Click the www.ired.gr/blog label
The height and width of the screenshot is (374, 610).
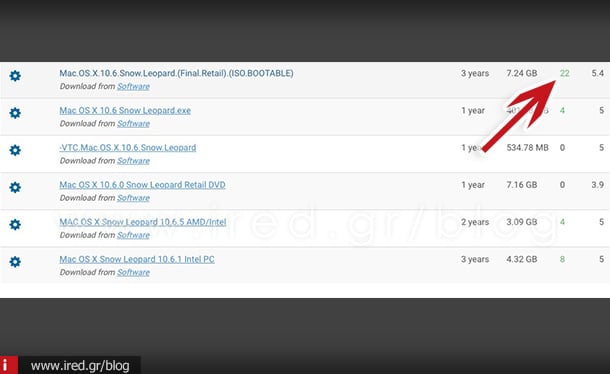click(80, 366)
